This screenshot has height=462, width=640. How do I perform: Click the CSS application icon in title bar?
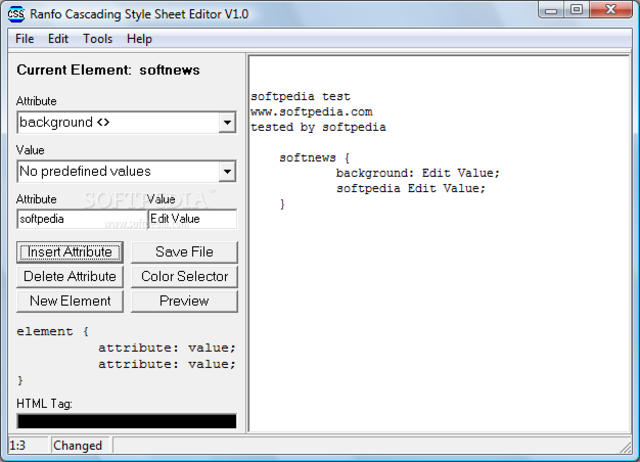point(16,14)
